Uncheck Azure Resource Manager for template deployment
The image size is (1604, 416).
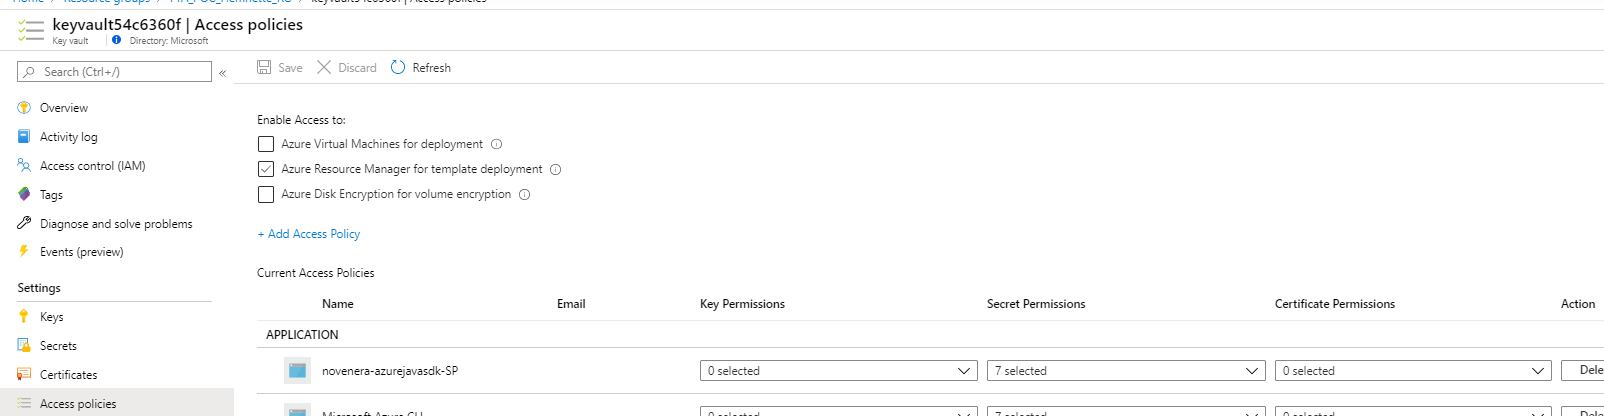click(x=266, y=169)
